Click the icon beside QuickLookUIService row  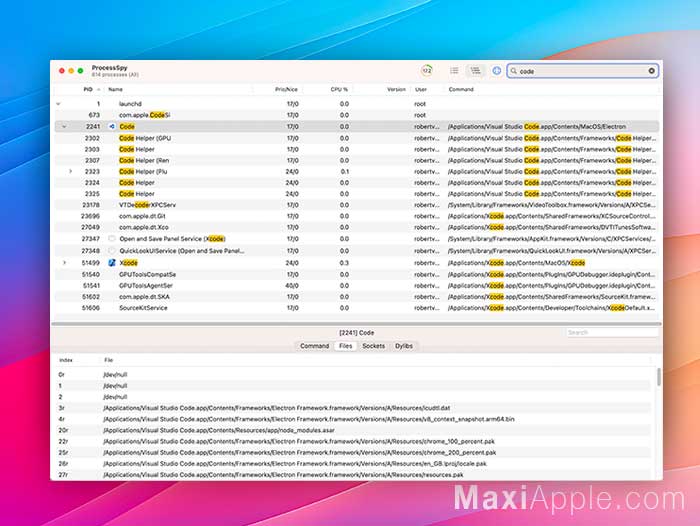coord(112,250)
